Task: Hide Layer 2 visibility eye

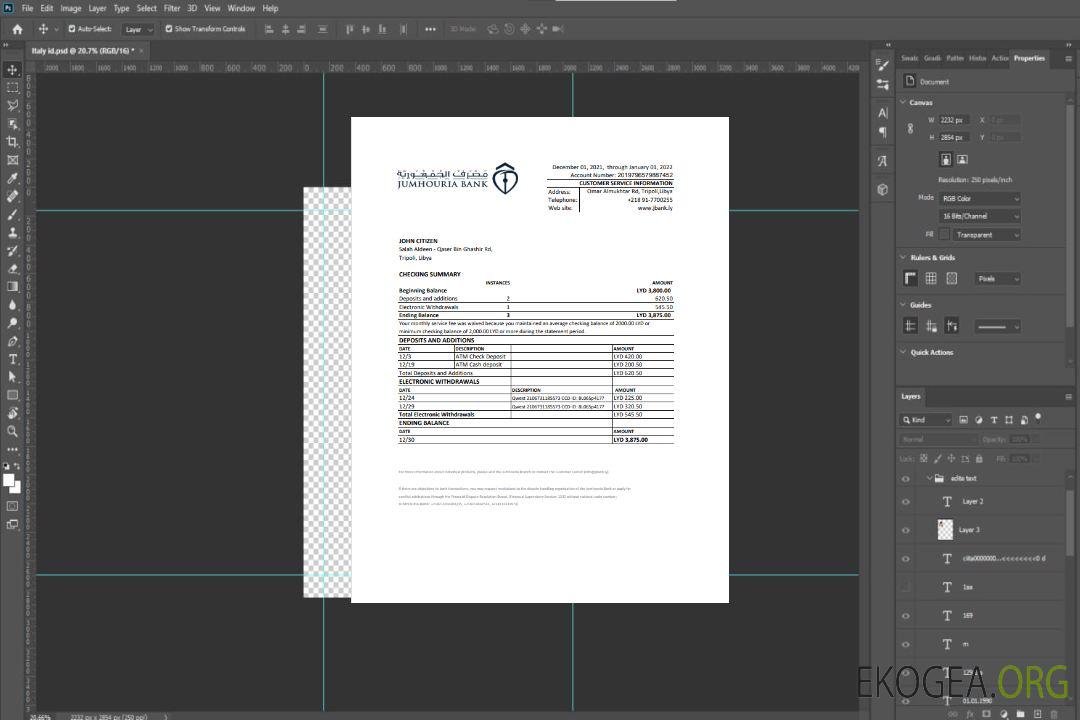Action: pos(906,502)
